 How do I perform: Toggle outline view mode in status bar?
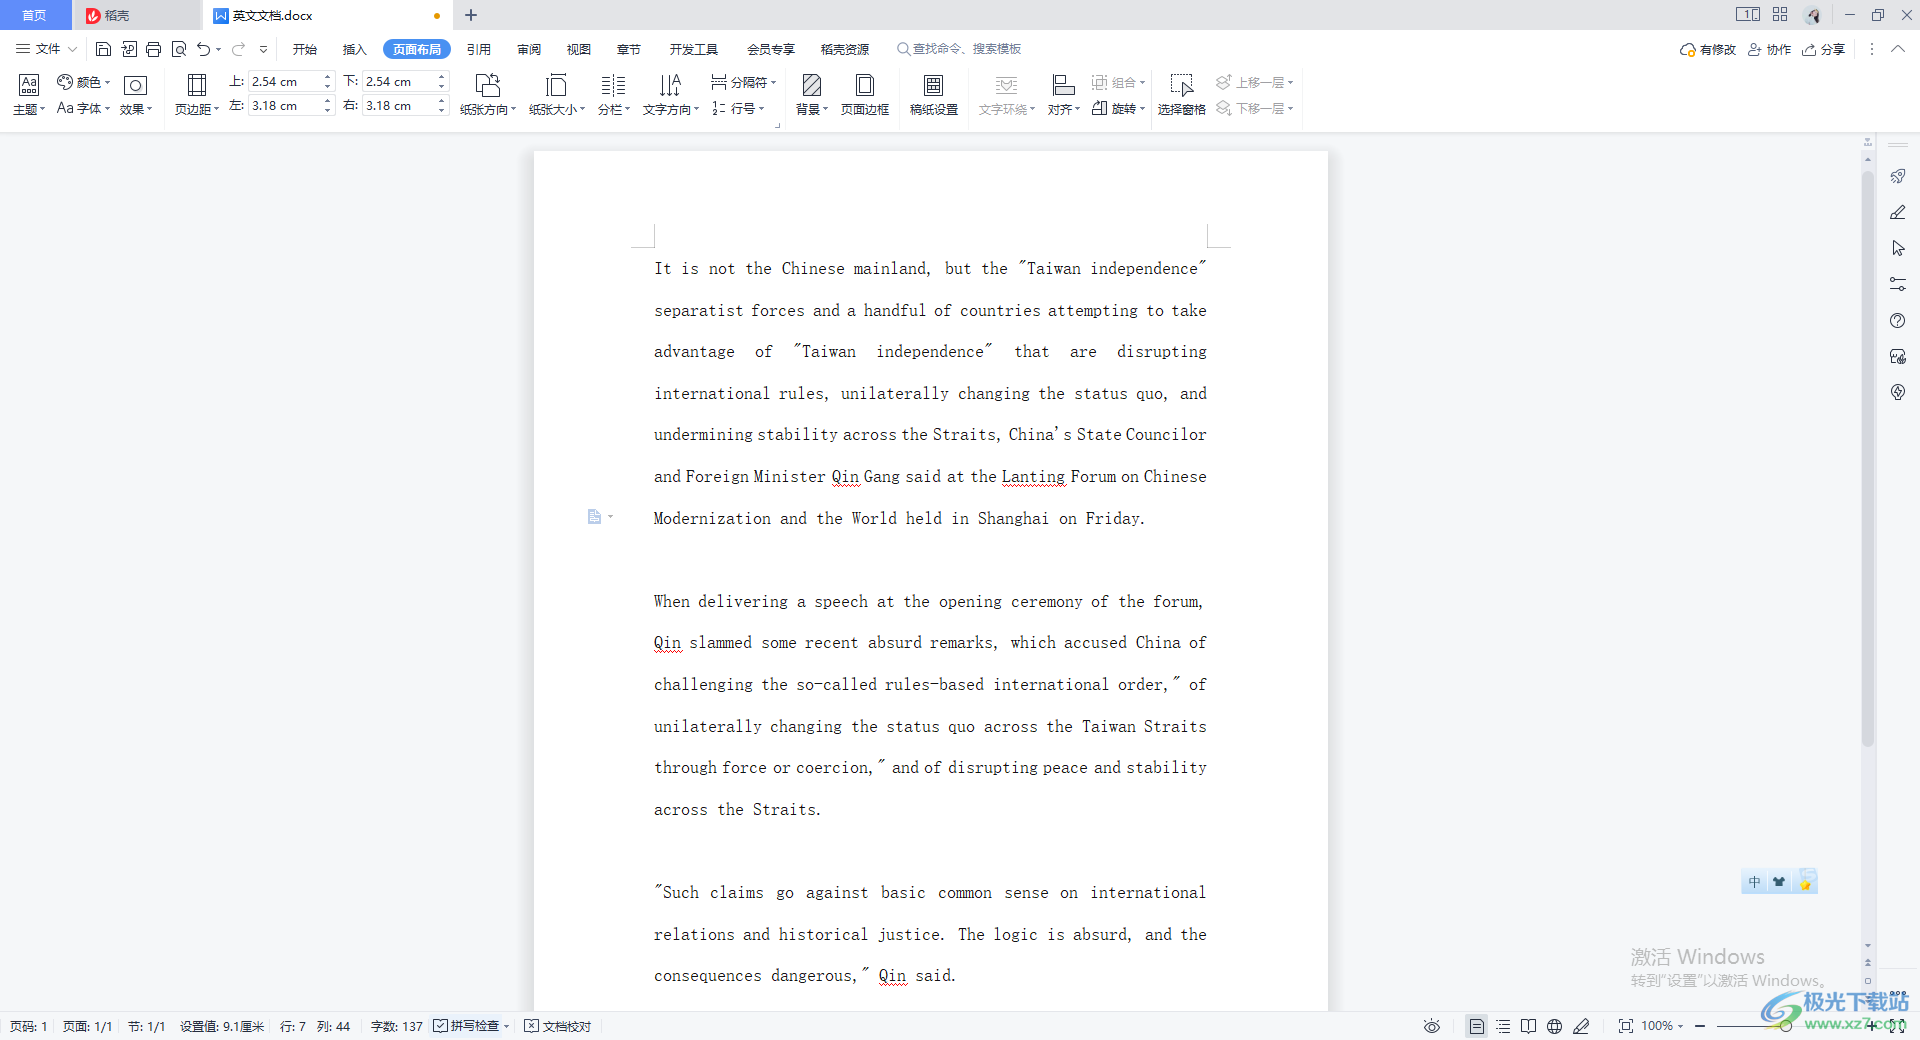coord(1503,1026)
